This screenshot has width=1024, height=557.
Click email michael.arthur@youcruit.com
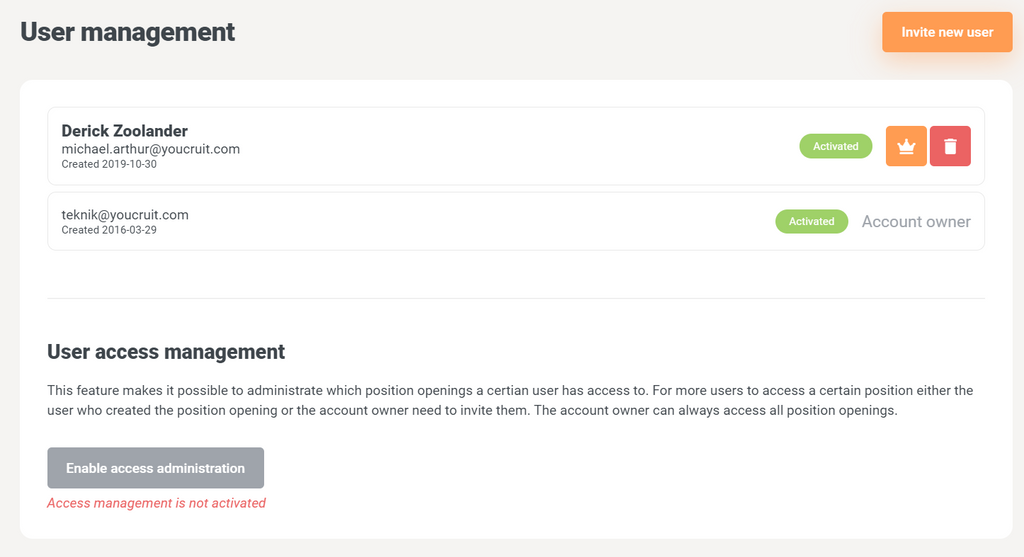151,149
